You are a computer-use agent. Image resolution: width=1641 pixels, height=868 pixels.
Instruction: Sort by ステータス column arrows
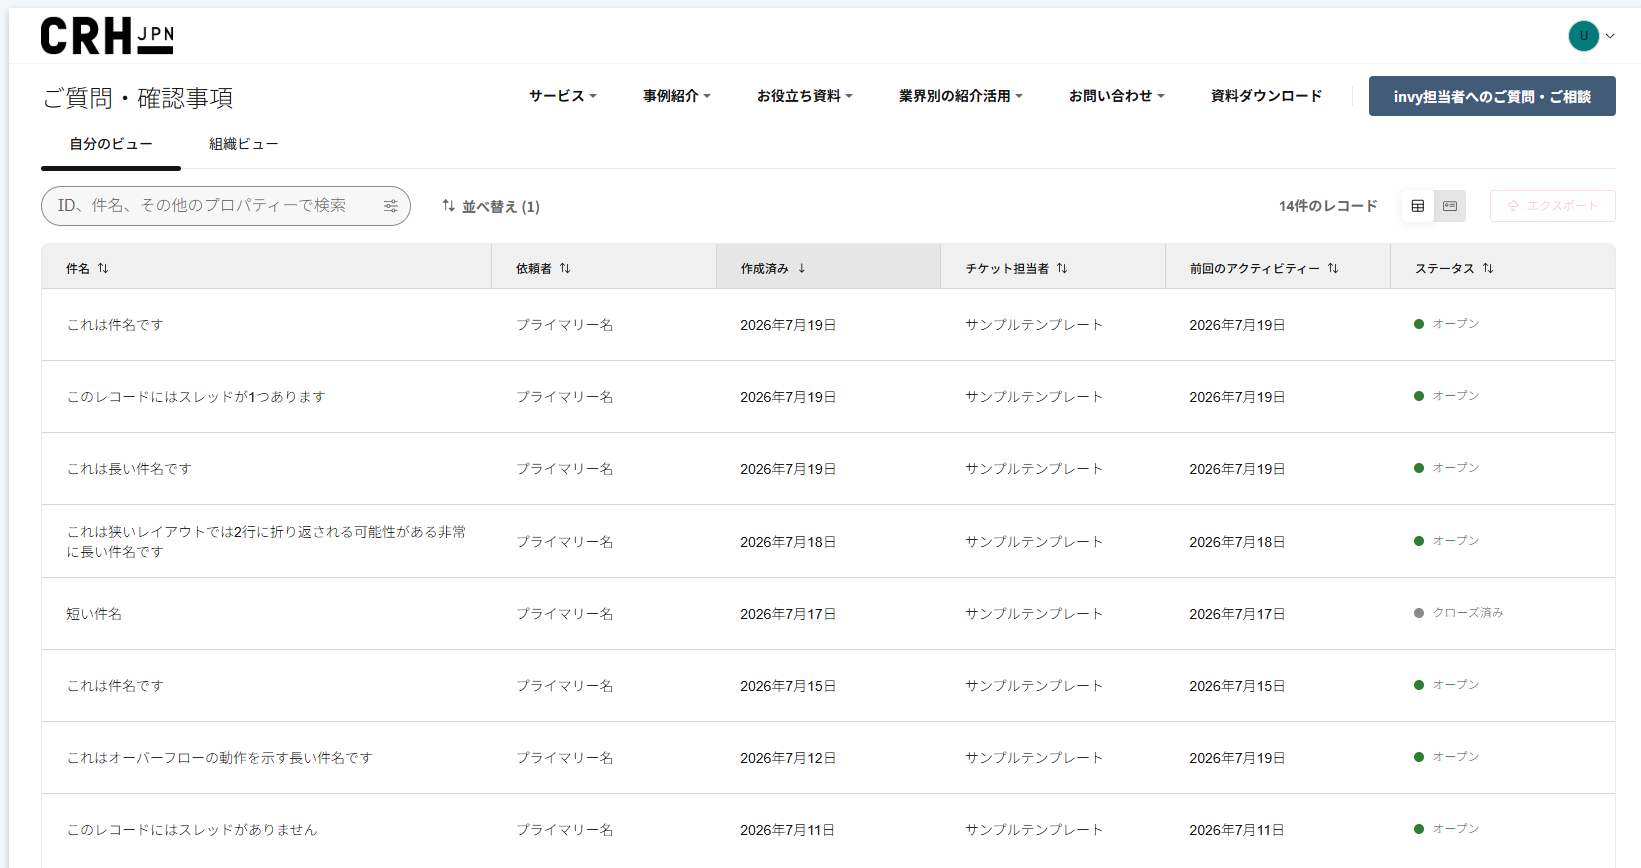pyautogui.click(x=1488, y=268)
